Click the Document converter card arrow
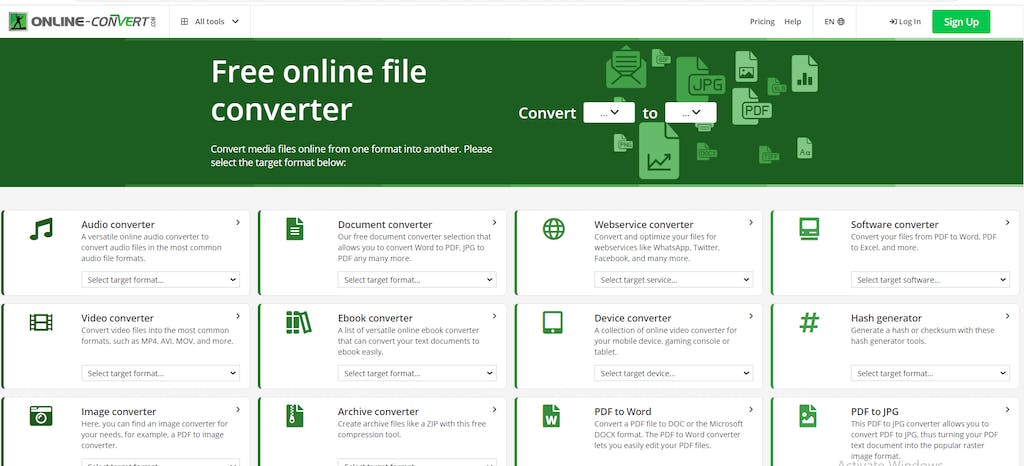1024x466 pixels. pyautogui.click(x=494, y=223)
